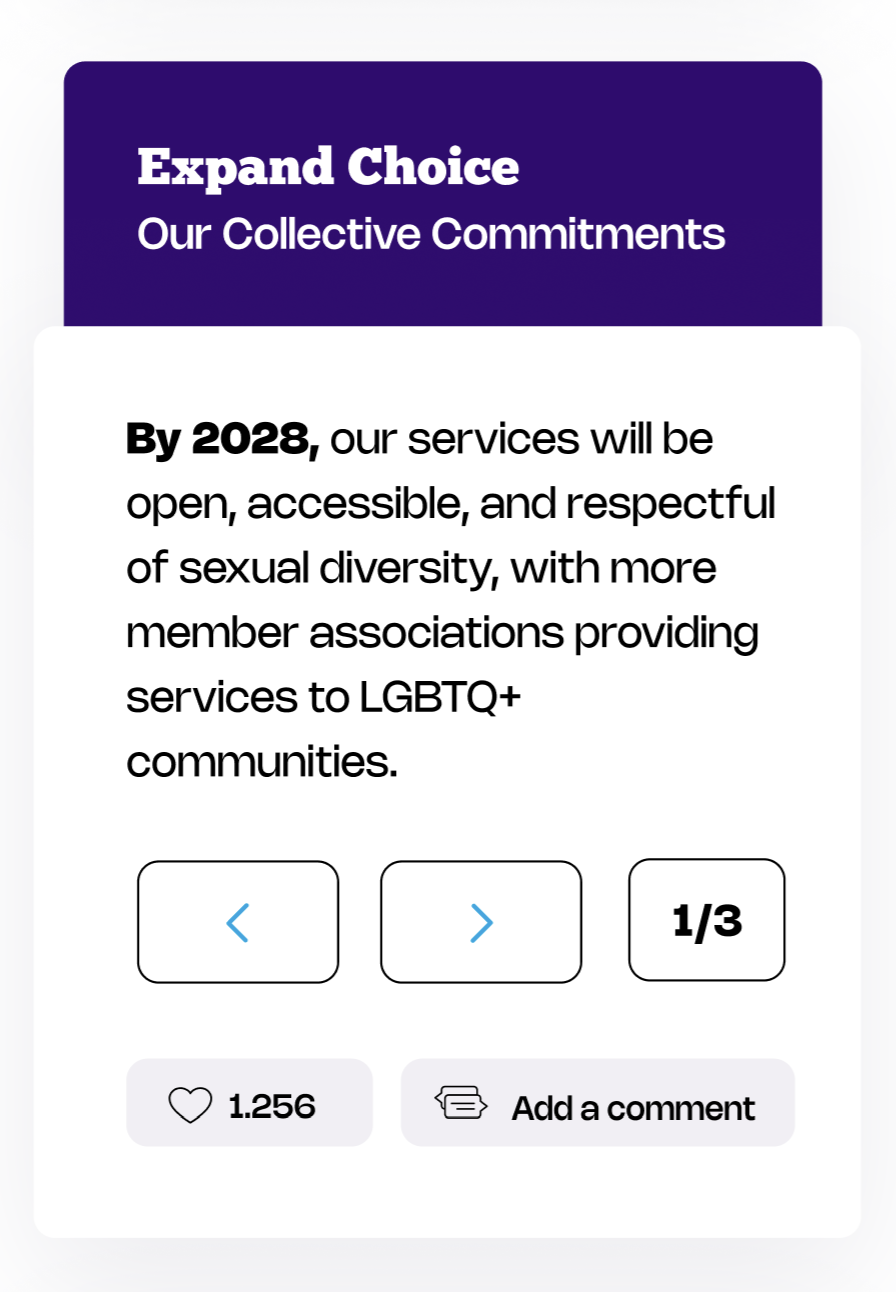
Task: Go to the previous commitment slide
Action: pyautogui.click(x=238, y=922)
